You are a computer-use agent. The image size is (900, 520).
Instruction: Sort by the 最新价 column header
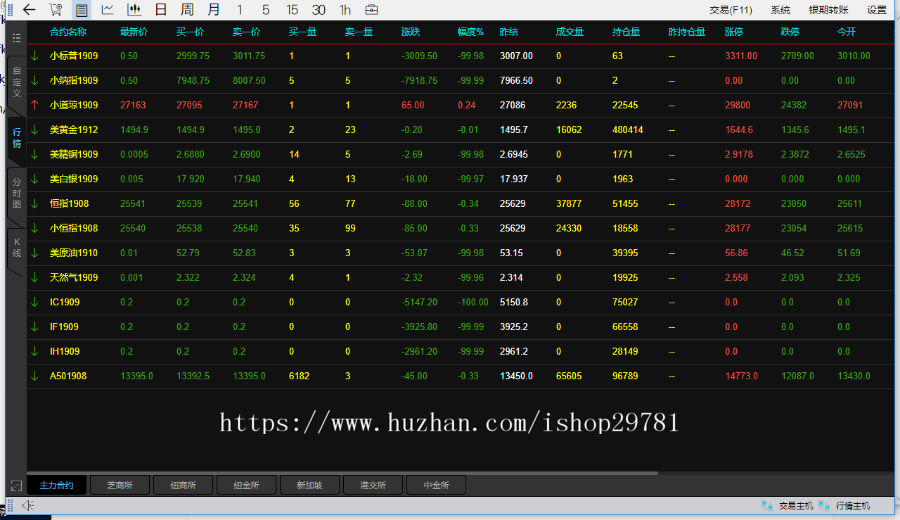[x=134, y=32]
